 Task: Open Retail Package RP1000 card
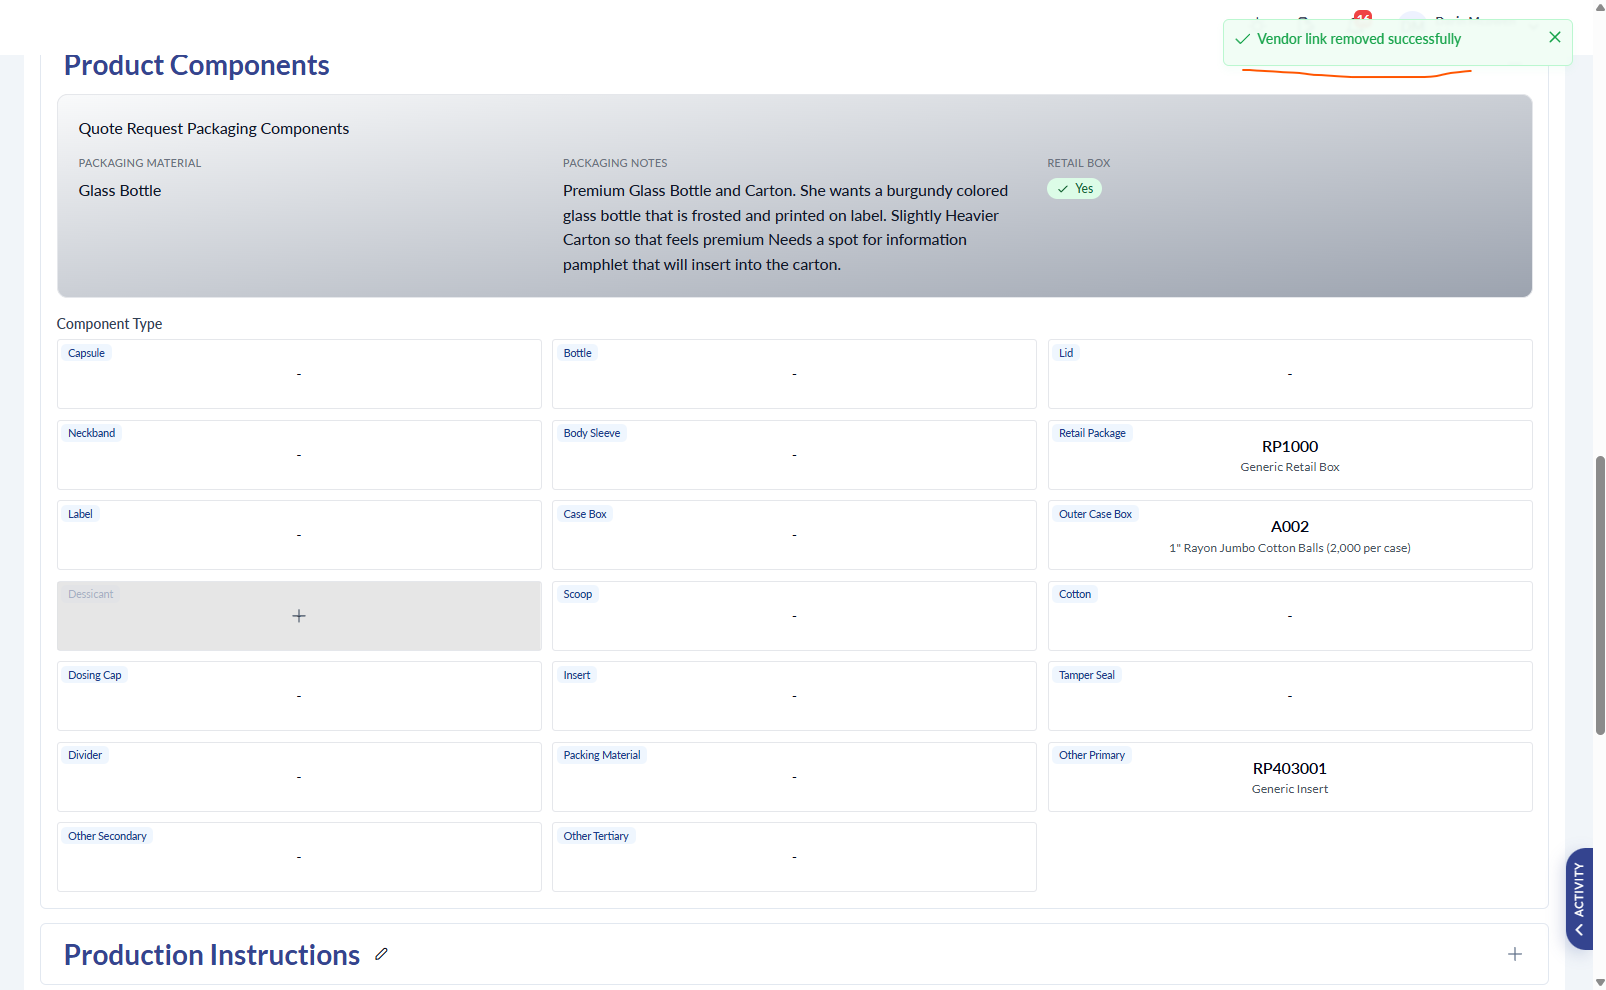pyautogui.click(x=1290, y=455)
